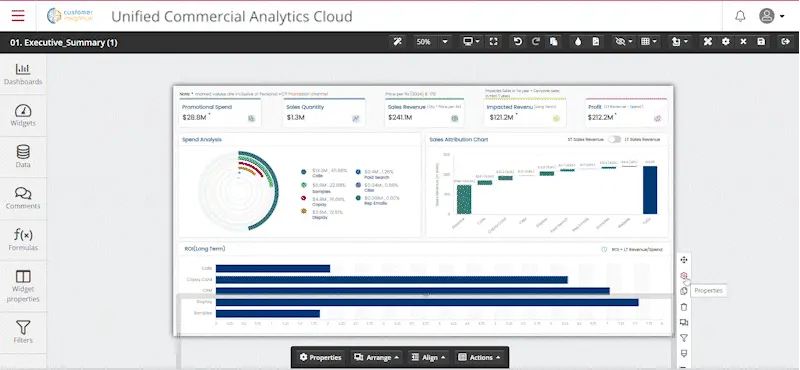Click the exit arrow icon in toolbar

785,42
